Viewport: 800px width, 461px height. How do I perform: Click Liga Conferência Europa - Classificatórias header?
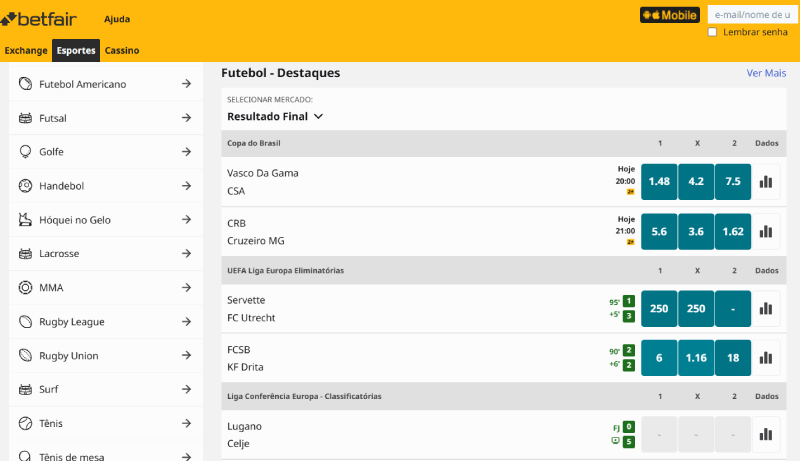click(304, 396)
